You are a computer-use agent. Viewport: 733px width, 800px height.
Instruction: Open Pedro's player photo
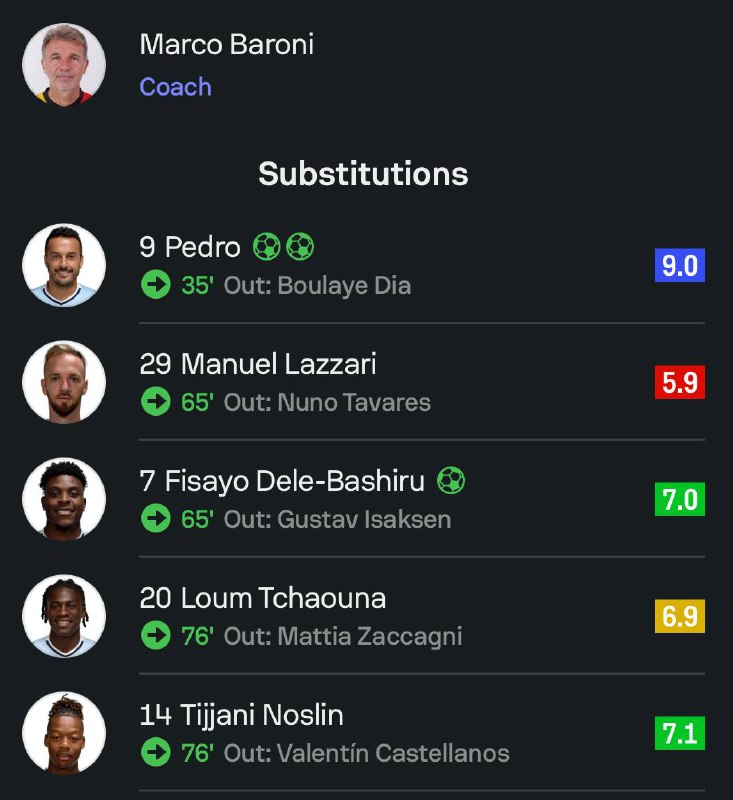click(x=64, y=265)
